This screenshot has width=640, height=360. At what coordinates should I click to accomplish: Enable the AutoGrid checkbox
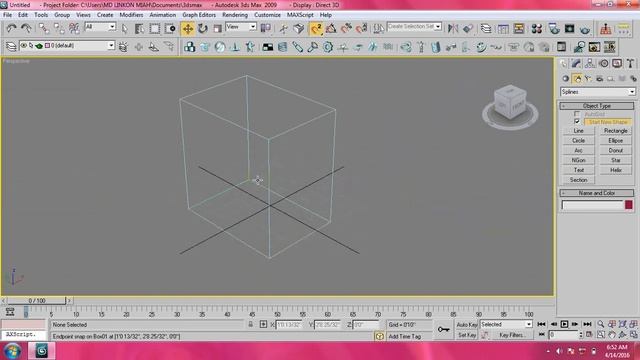click(x=577, y=114)
